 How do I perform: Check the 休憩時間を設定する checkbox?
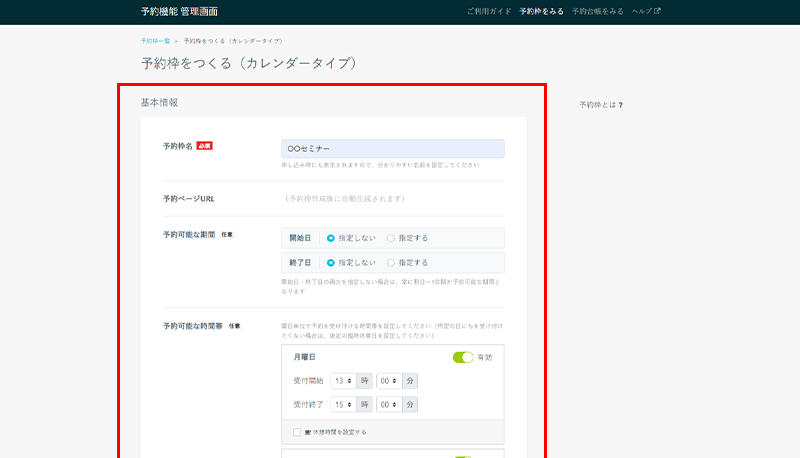point(296,432)
